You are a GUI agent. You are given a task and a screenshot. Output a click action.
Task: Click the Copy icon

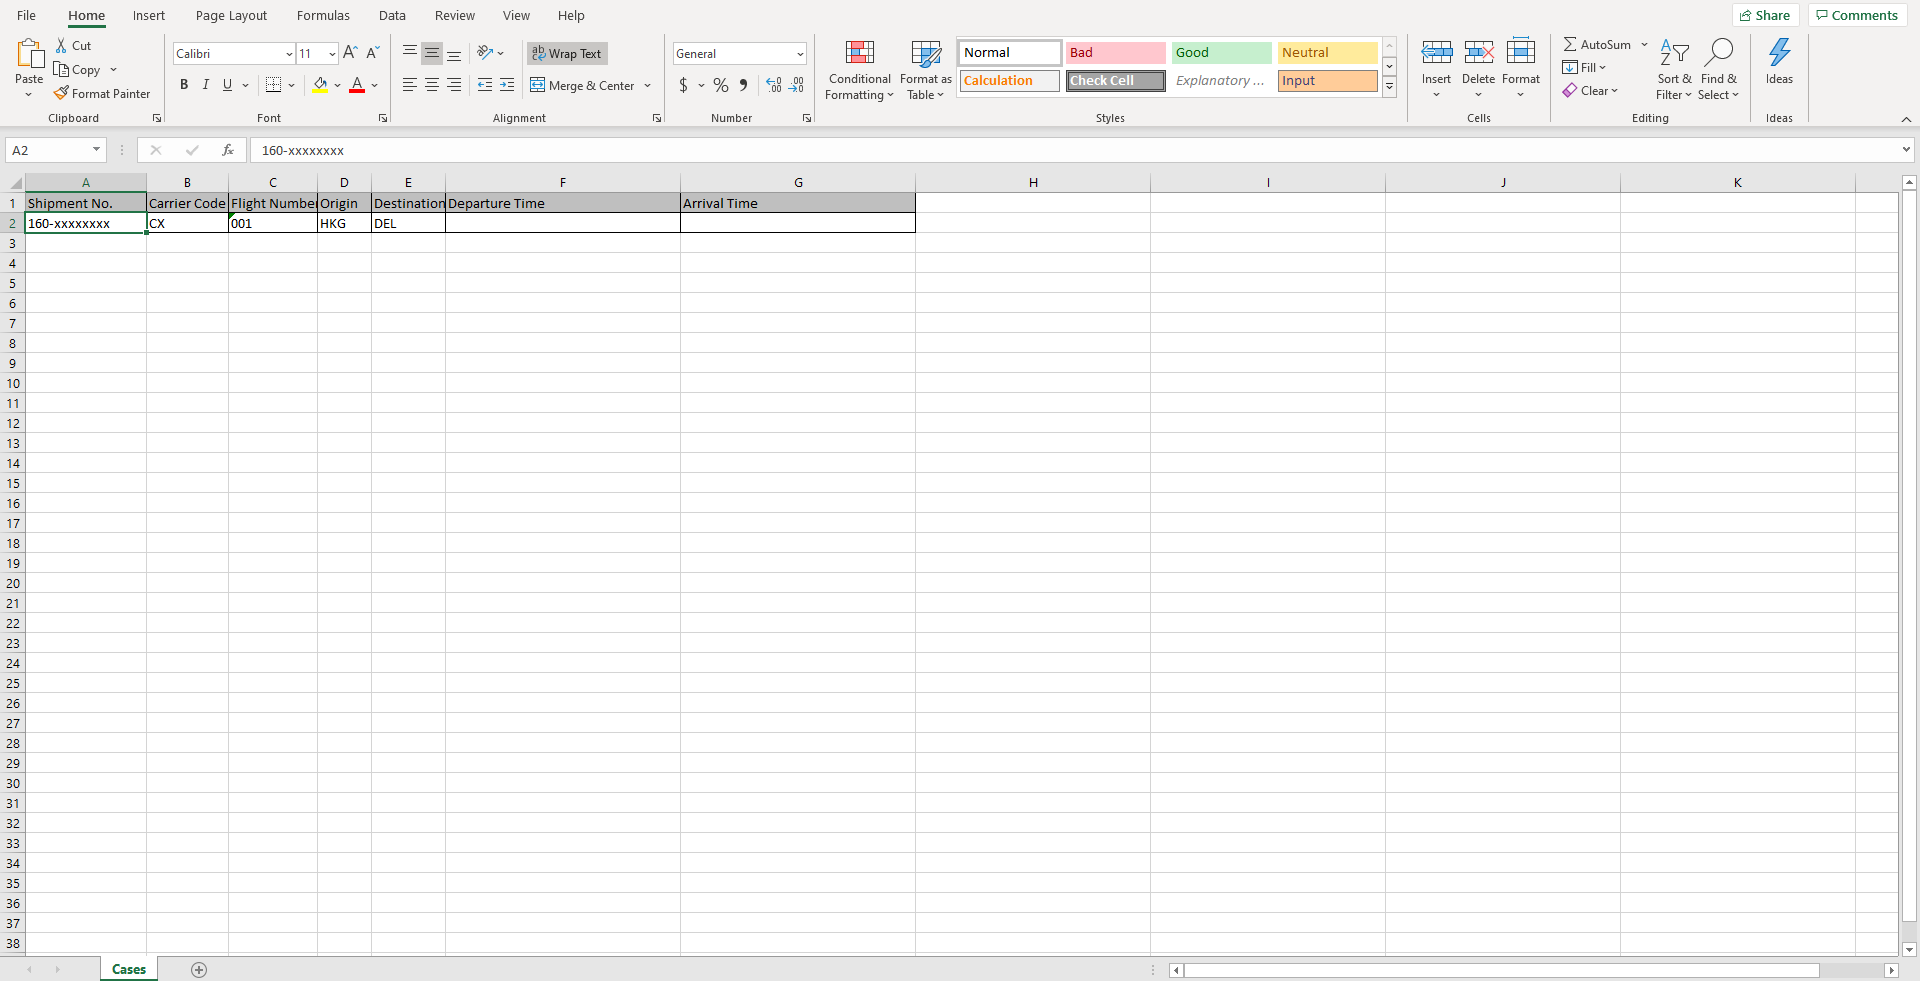pyautogui.click(x=61, y=70)
